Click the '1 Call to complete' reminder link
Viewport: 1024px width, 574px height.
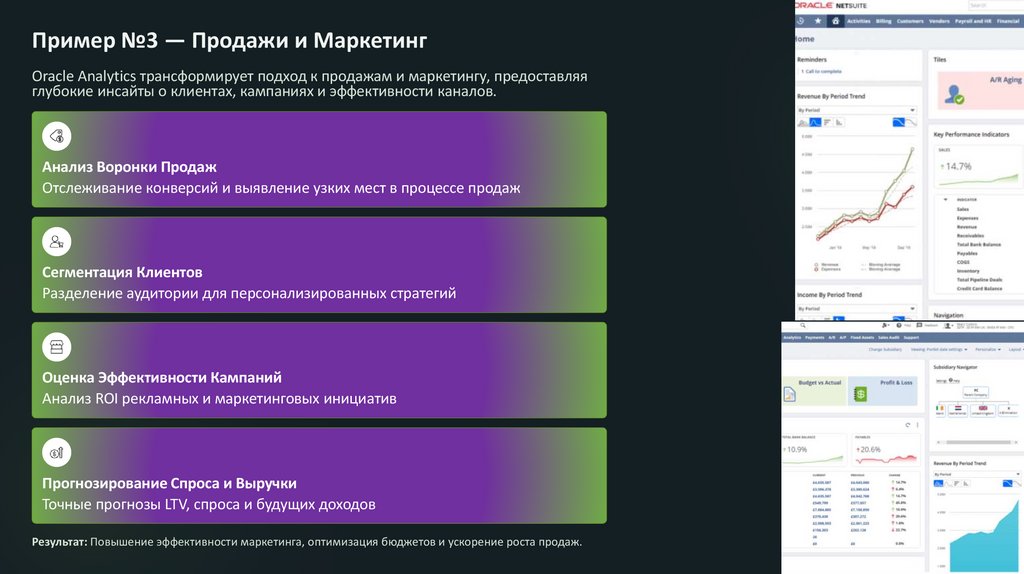click(x=821, y=71)
